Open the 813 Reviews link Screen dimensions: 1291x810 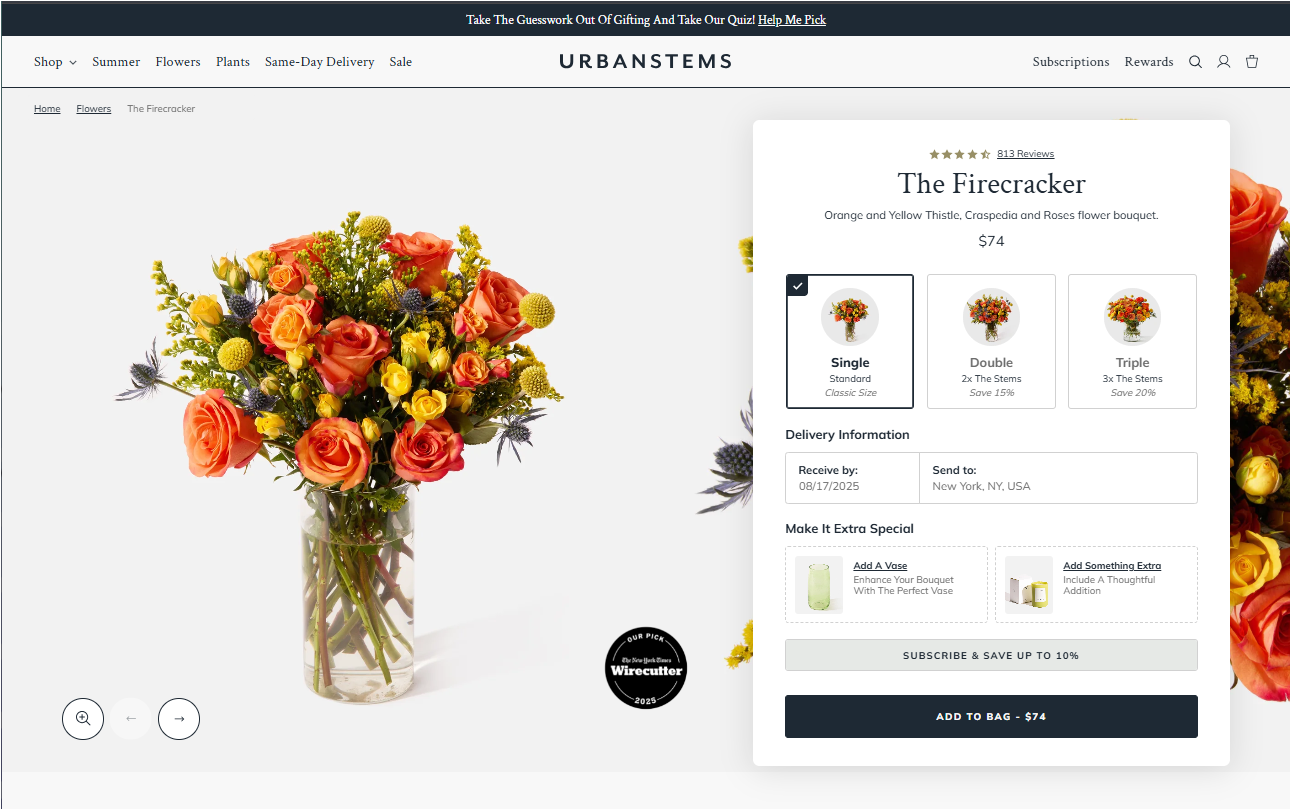point(1025,154)
